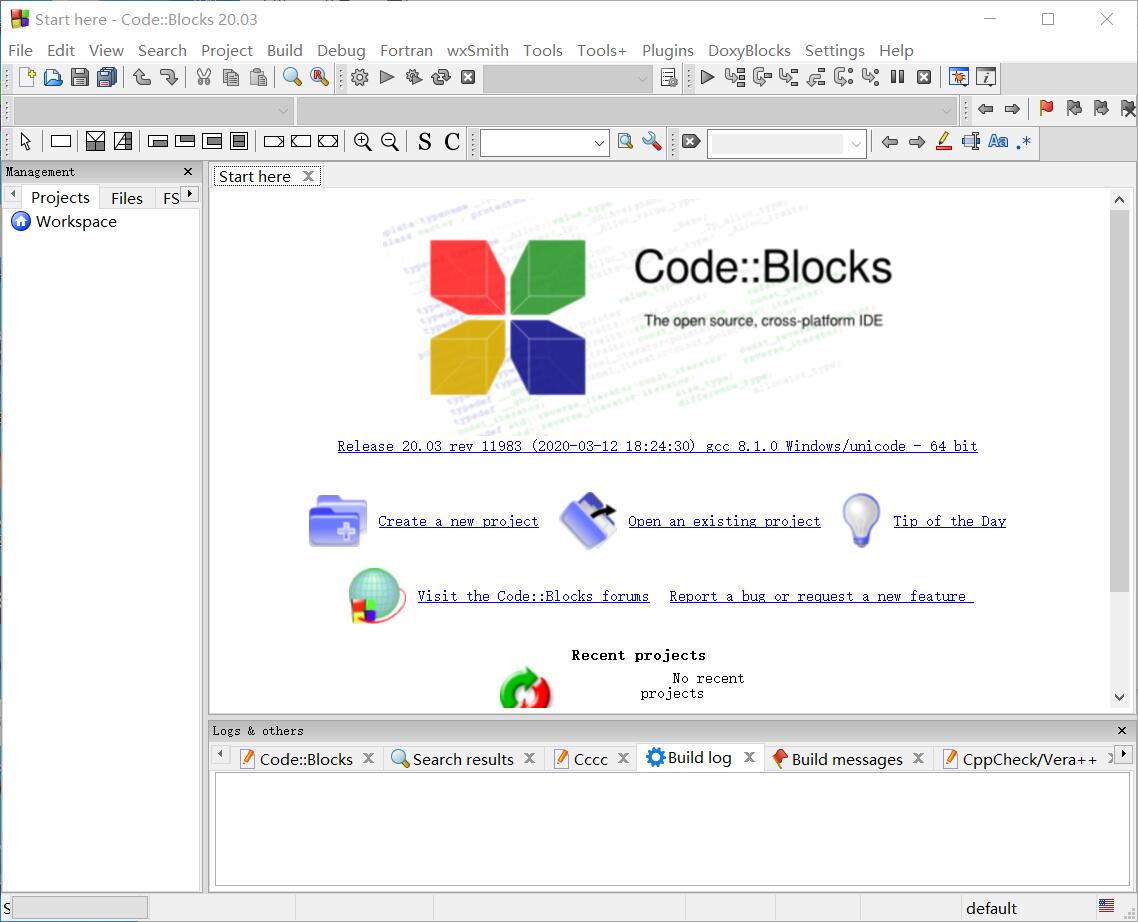Click the Open an existing project link

[x=724, y=521]
